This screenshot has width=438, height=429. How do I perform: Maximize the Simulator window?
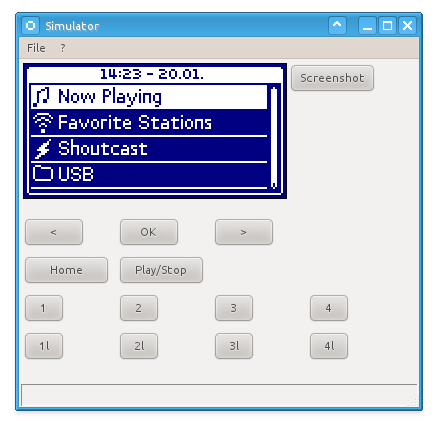[387, 26]
